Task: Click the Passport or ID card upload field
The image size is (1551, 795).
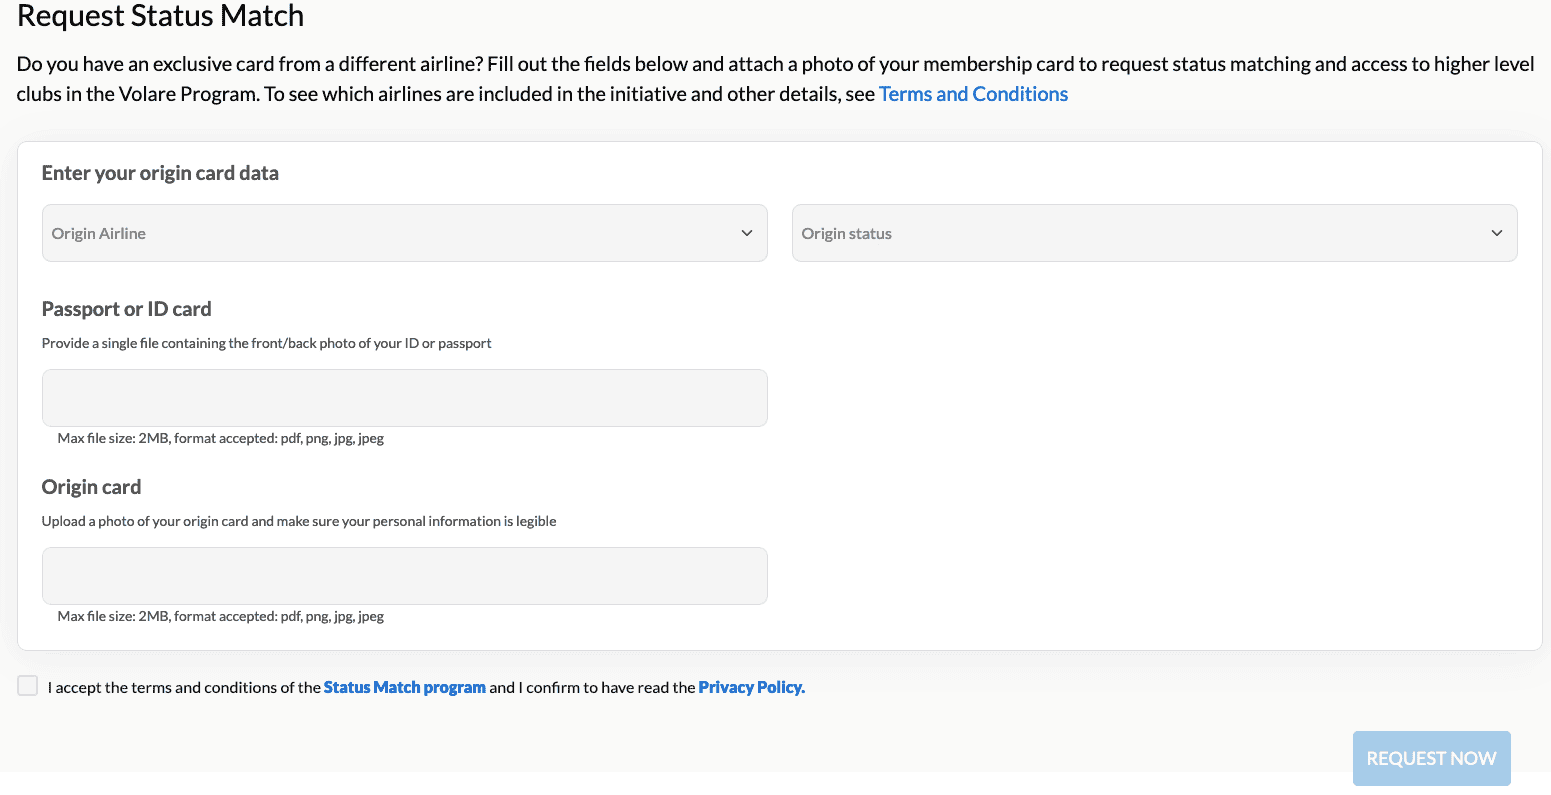Action: tap(404, 398)
